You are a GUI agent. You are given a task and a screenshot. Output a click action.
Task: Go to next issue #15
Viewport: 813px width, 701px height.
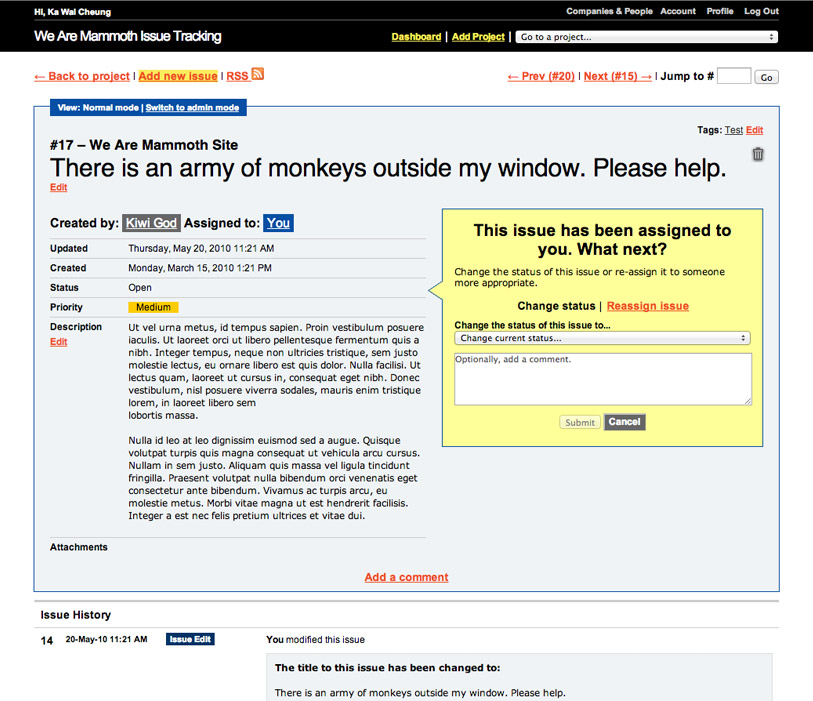(x=617, y=76)
